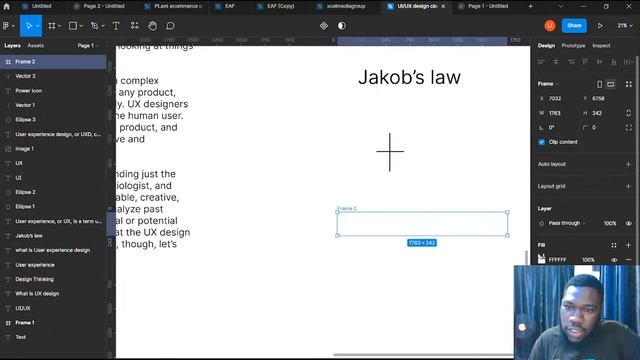
Task: Add Auto layout with plus button
Action: click(x=629, y=164)
